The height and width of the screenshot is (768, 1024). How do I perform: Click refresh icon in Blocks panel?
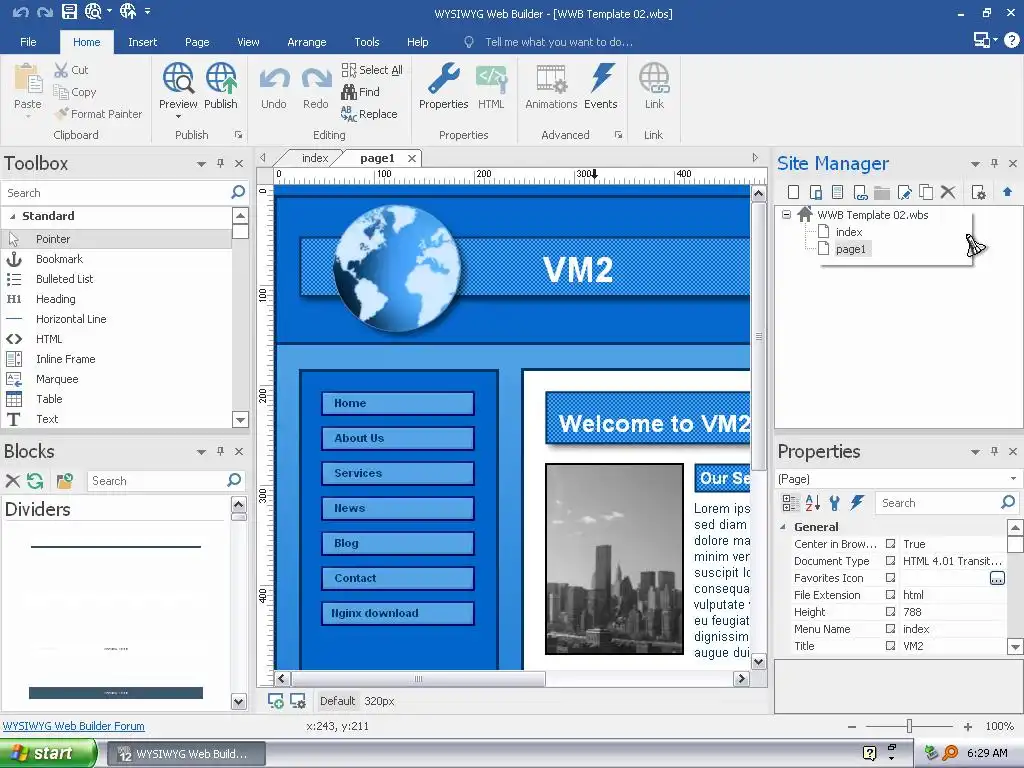tap(35, 481)
